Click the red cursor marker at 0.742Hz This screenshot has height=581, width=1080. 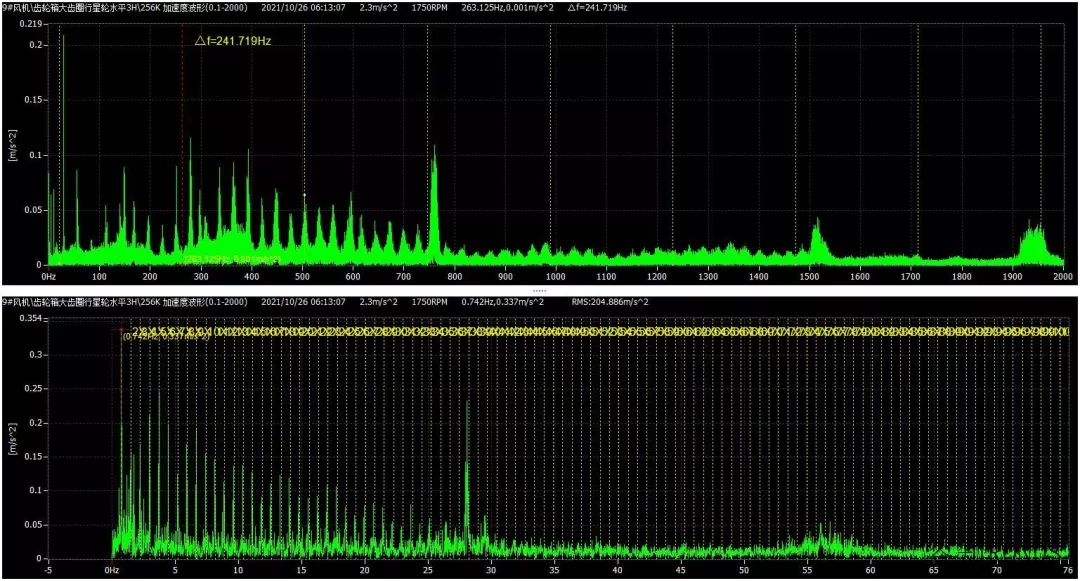coord(121,329)
